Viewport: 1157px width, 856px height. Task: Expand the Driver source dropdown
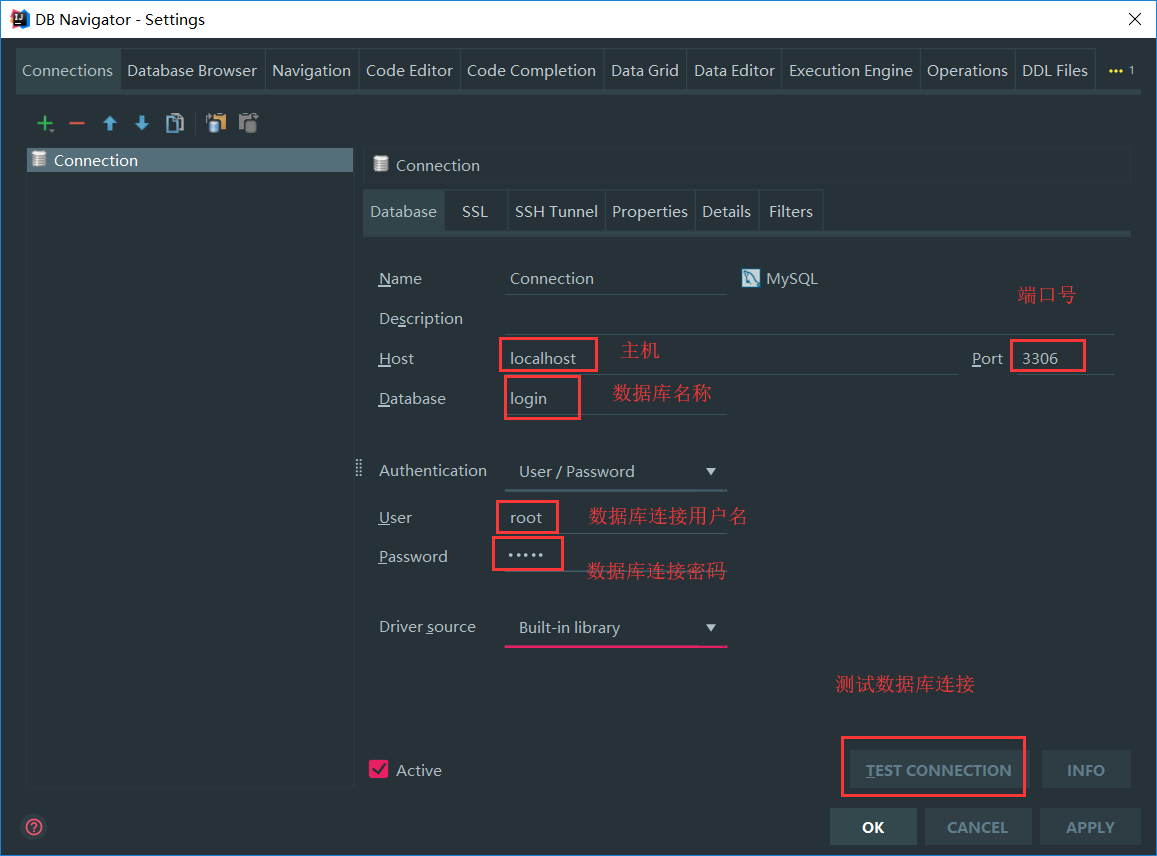[x=710, y=627]
